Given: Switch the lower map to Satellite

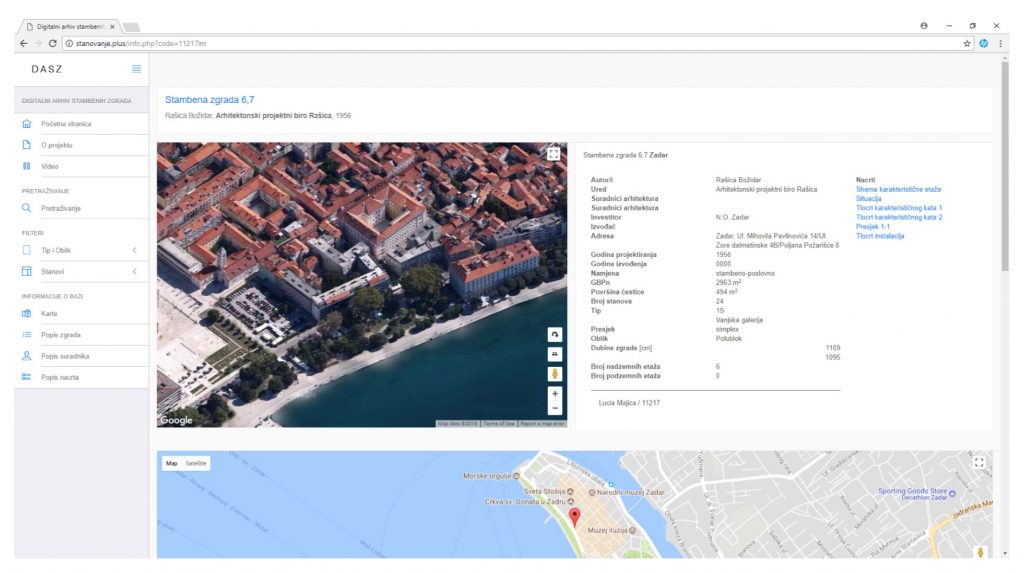Looking at the screenshot, I should point(196,463).
